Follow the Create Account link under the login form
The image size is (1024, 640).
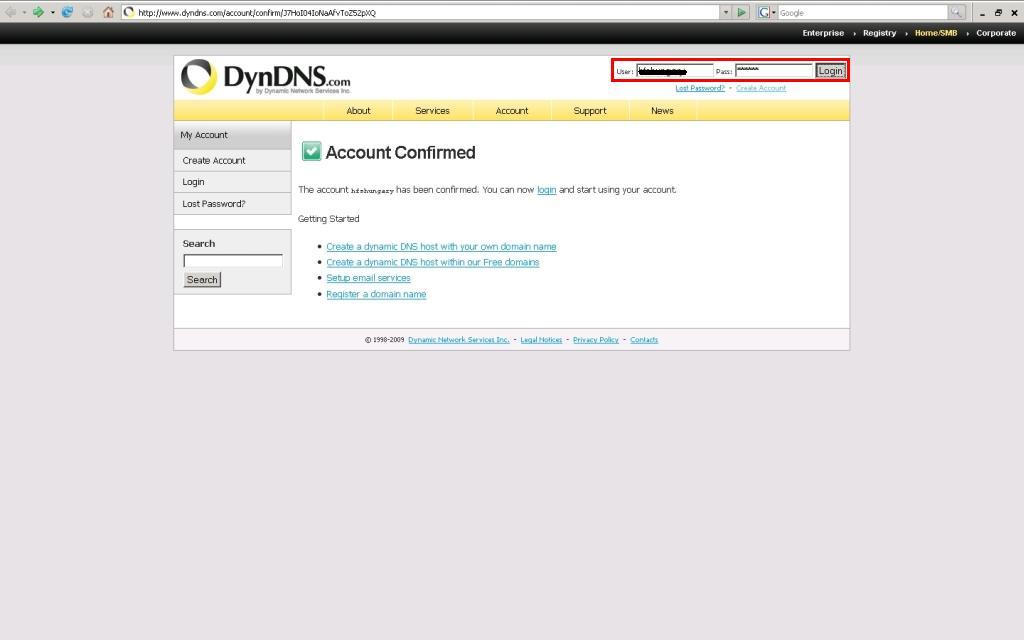tap(761, 88)
